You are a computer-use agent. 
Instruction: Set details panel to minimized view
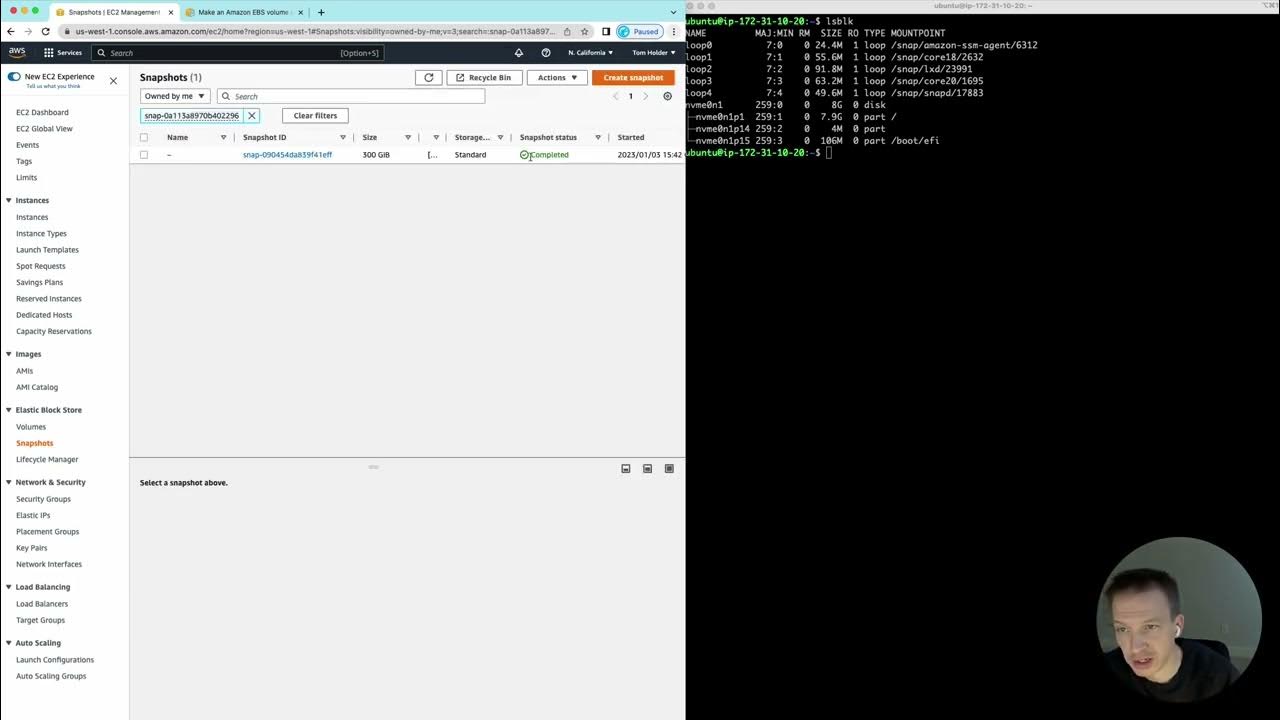coord(626,468)
